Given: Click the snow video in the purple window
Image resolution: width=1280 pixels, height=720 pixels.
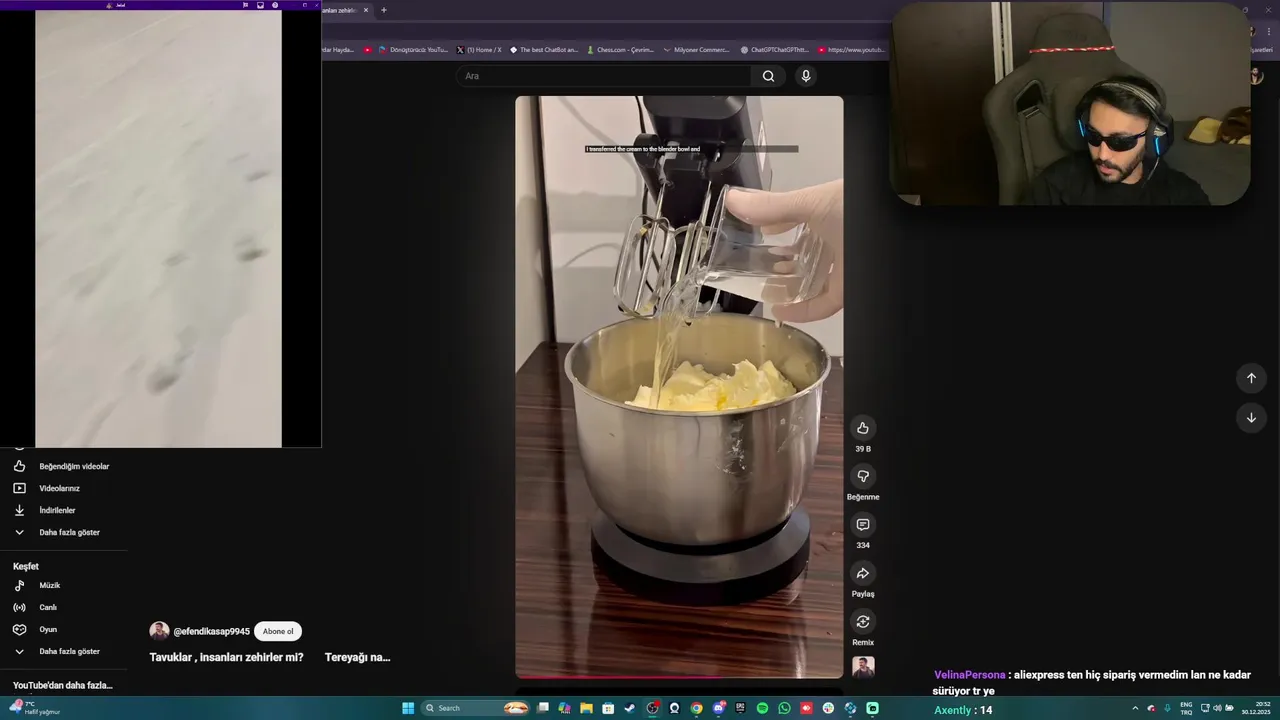Looking at the screenshot, I should pyautogui.click(x=158, y=229).
